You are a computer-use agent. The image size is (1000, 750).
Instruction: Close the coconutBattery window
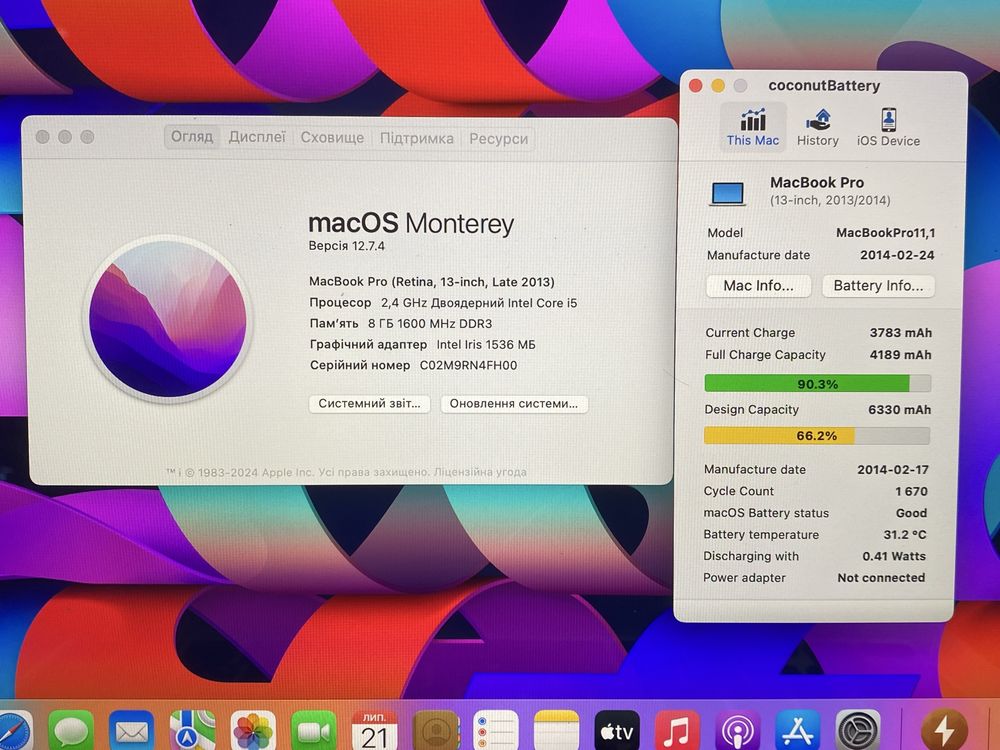coord(696,85)
